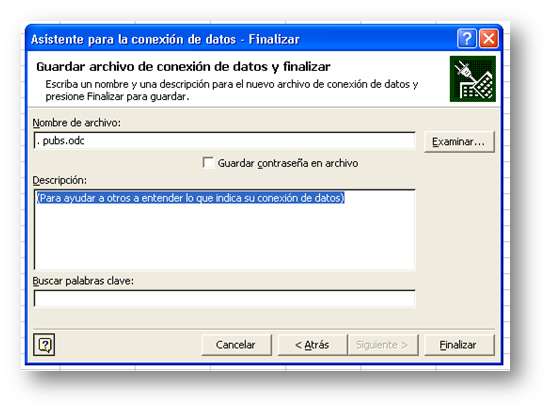This screenshot has height=413, width=552.
Task: Click Finalizar to save the connection
Action: (459, 345)
